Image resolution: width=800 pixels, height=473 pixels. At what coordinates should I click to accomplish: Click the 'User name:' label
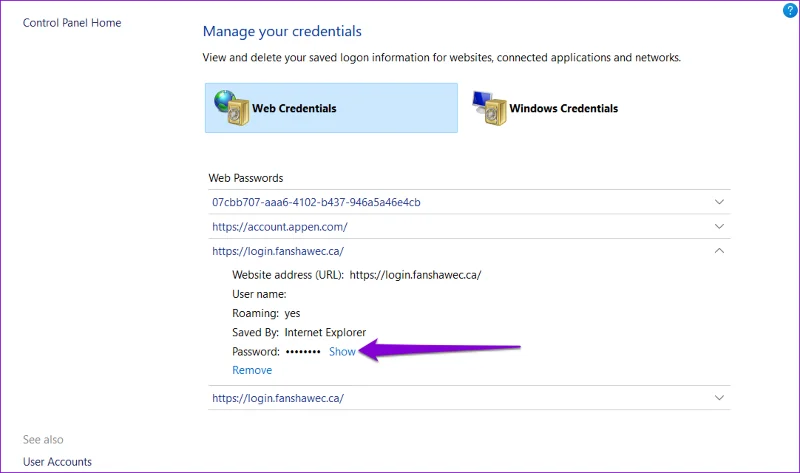259,294
